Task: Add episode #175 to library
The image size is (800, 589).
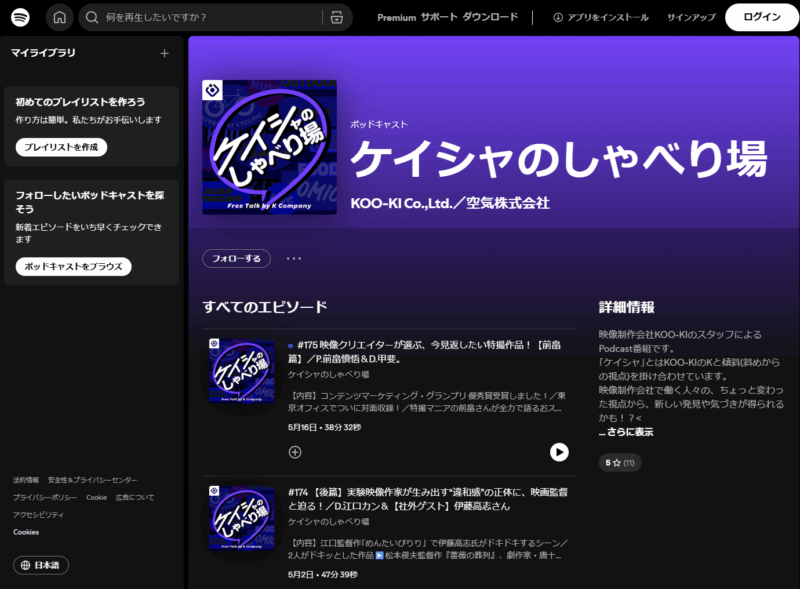Action: [x=295, y=452]
